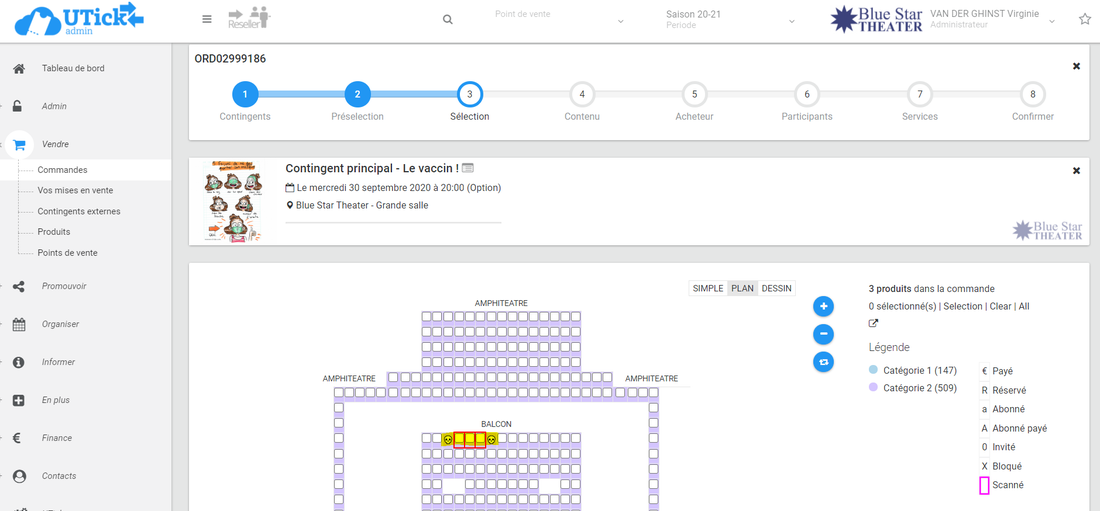Image resolution: width=1100 pixels, height=511 pixels.
Task: Zoom in on the seating plan
Action: pyautogui.click(x=823, y=306)
